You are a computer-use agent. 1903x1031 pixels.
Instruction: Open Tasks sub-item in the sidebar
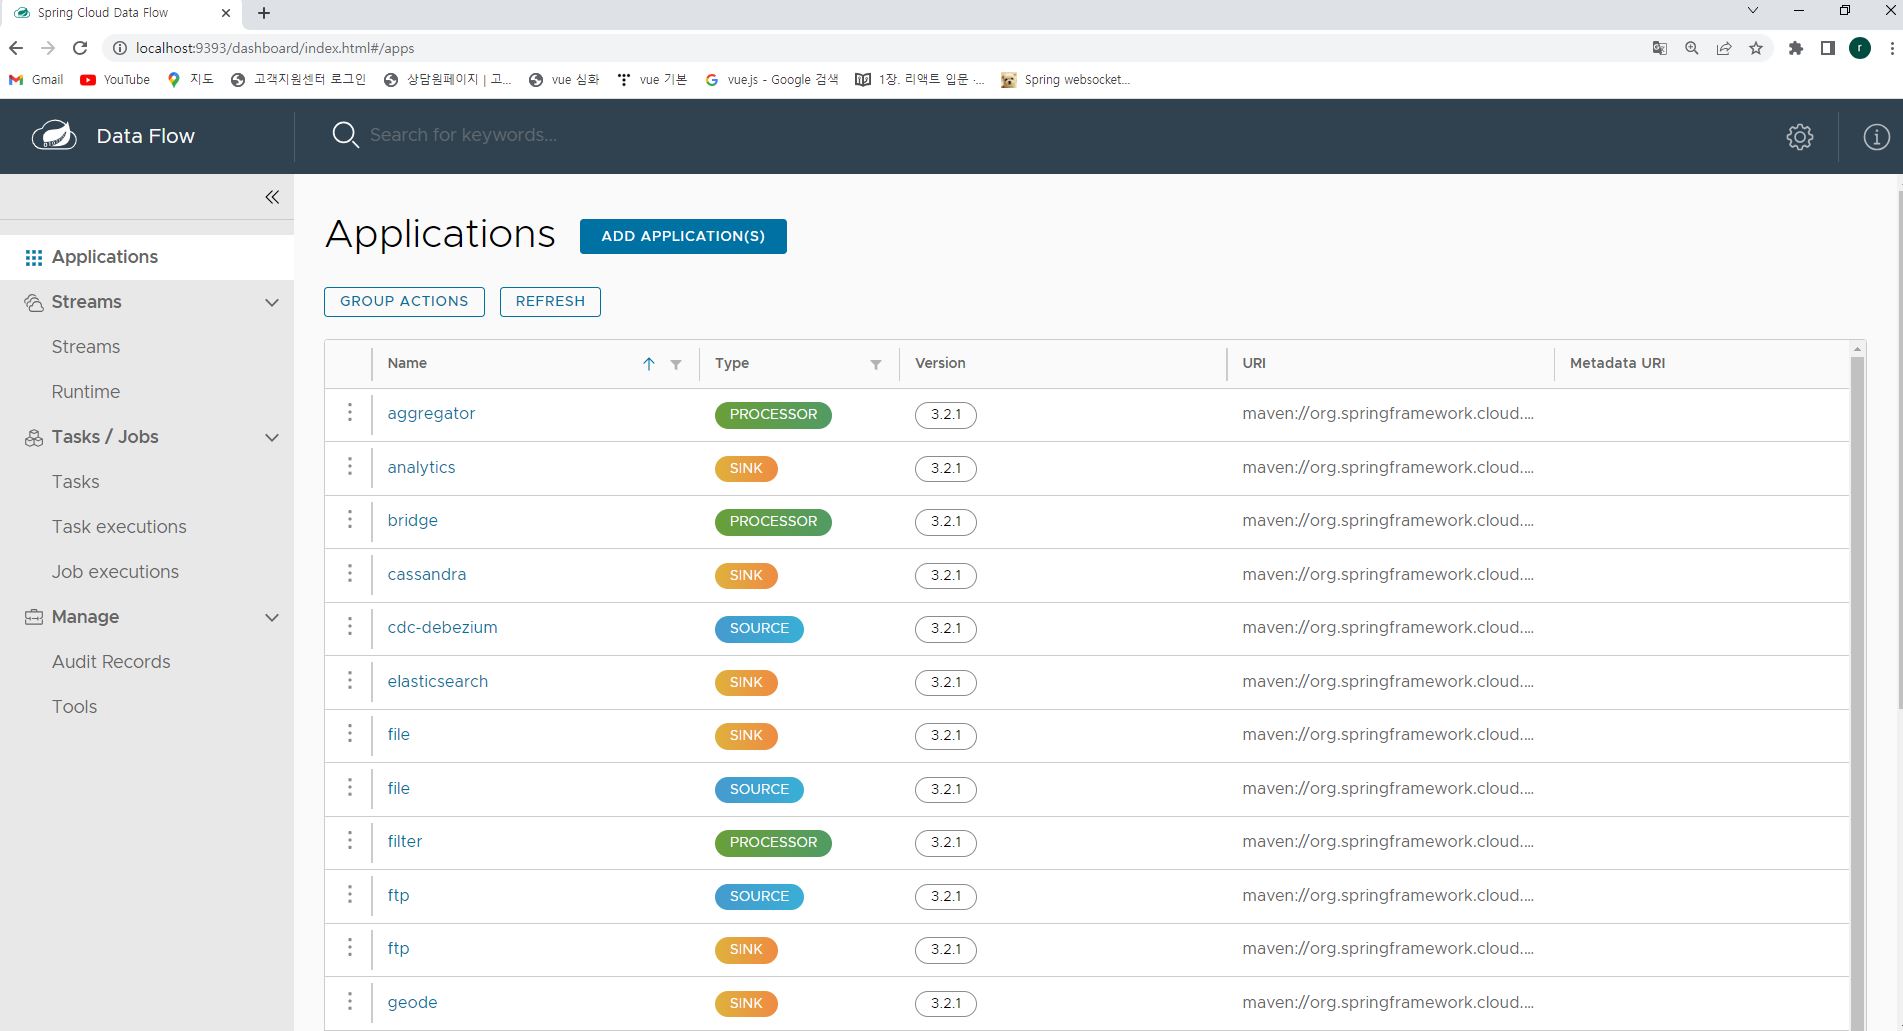coord(76,482)
